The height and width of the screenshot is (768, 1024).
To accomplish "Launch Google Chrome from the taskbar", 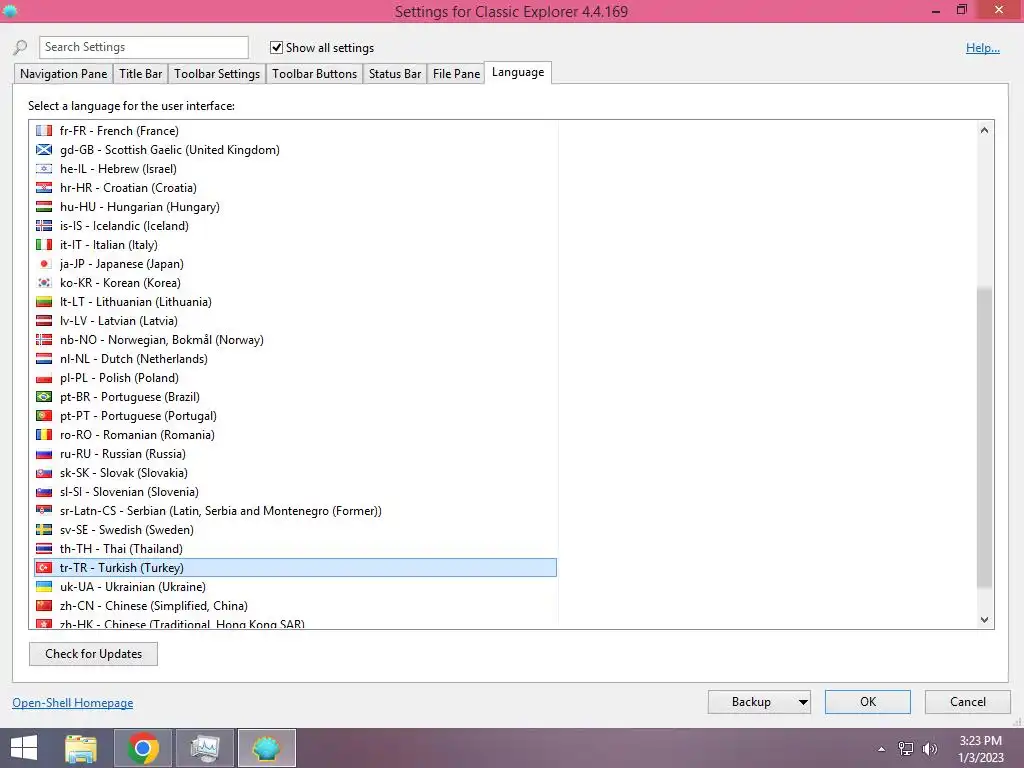I will tap(143, 748).
